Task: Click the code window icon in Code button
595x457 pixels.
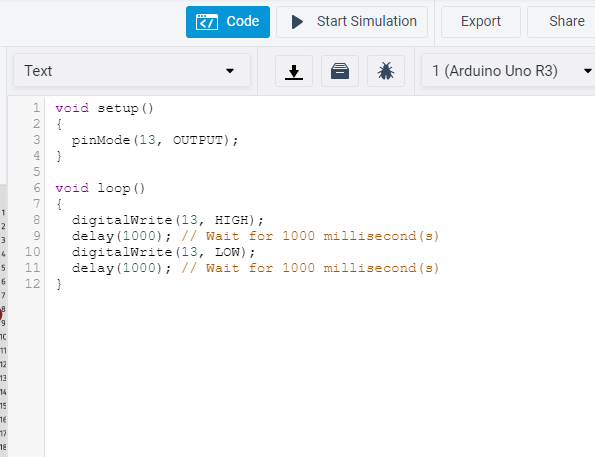Action: coord(207,22)
